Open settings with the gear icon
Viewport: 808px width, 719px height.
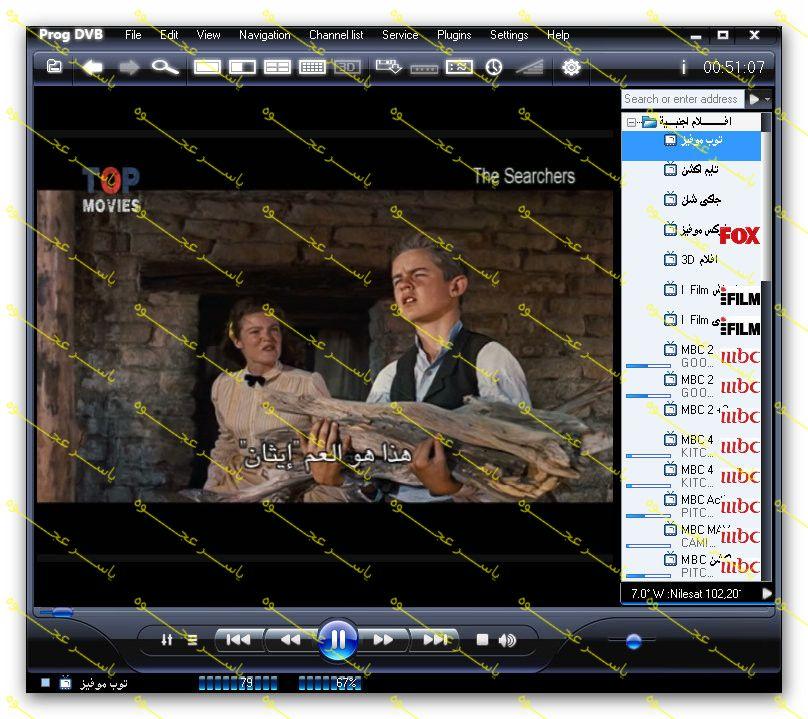[x=571, y=67]
